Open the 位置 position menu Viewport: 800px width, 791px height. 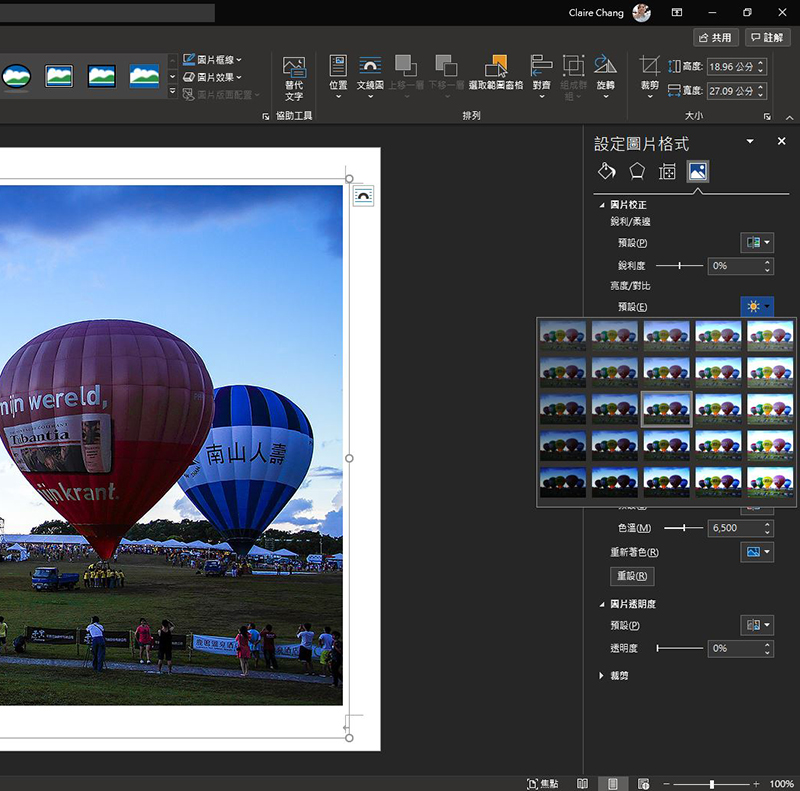tap(338, 74)
